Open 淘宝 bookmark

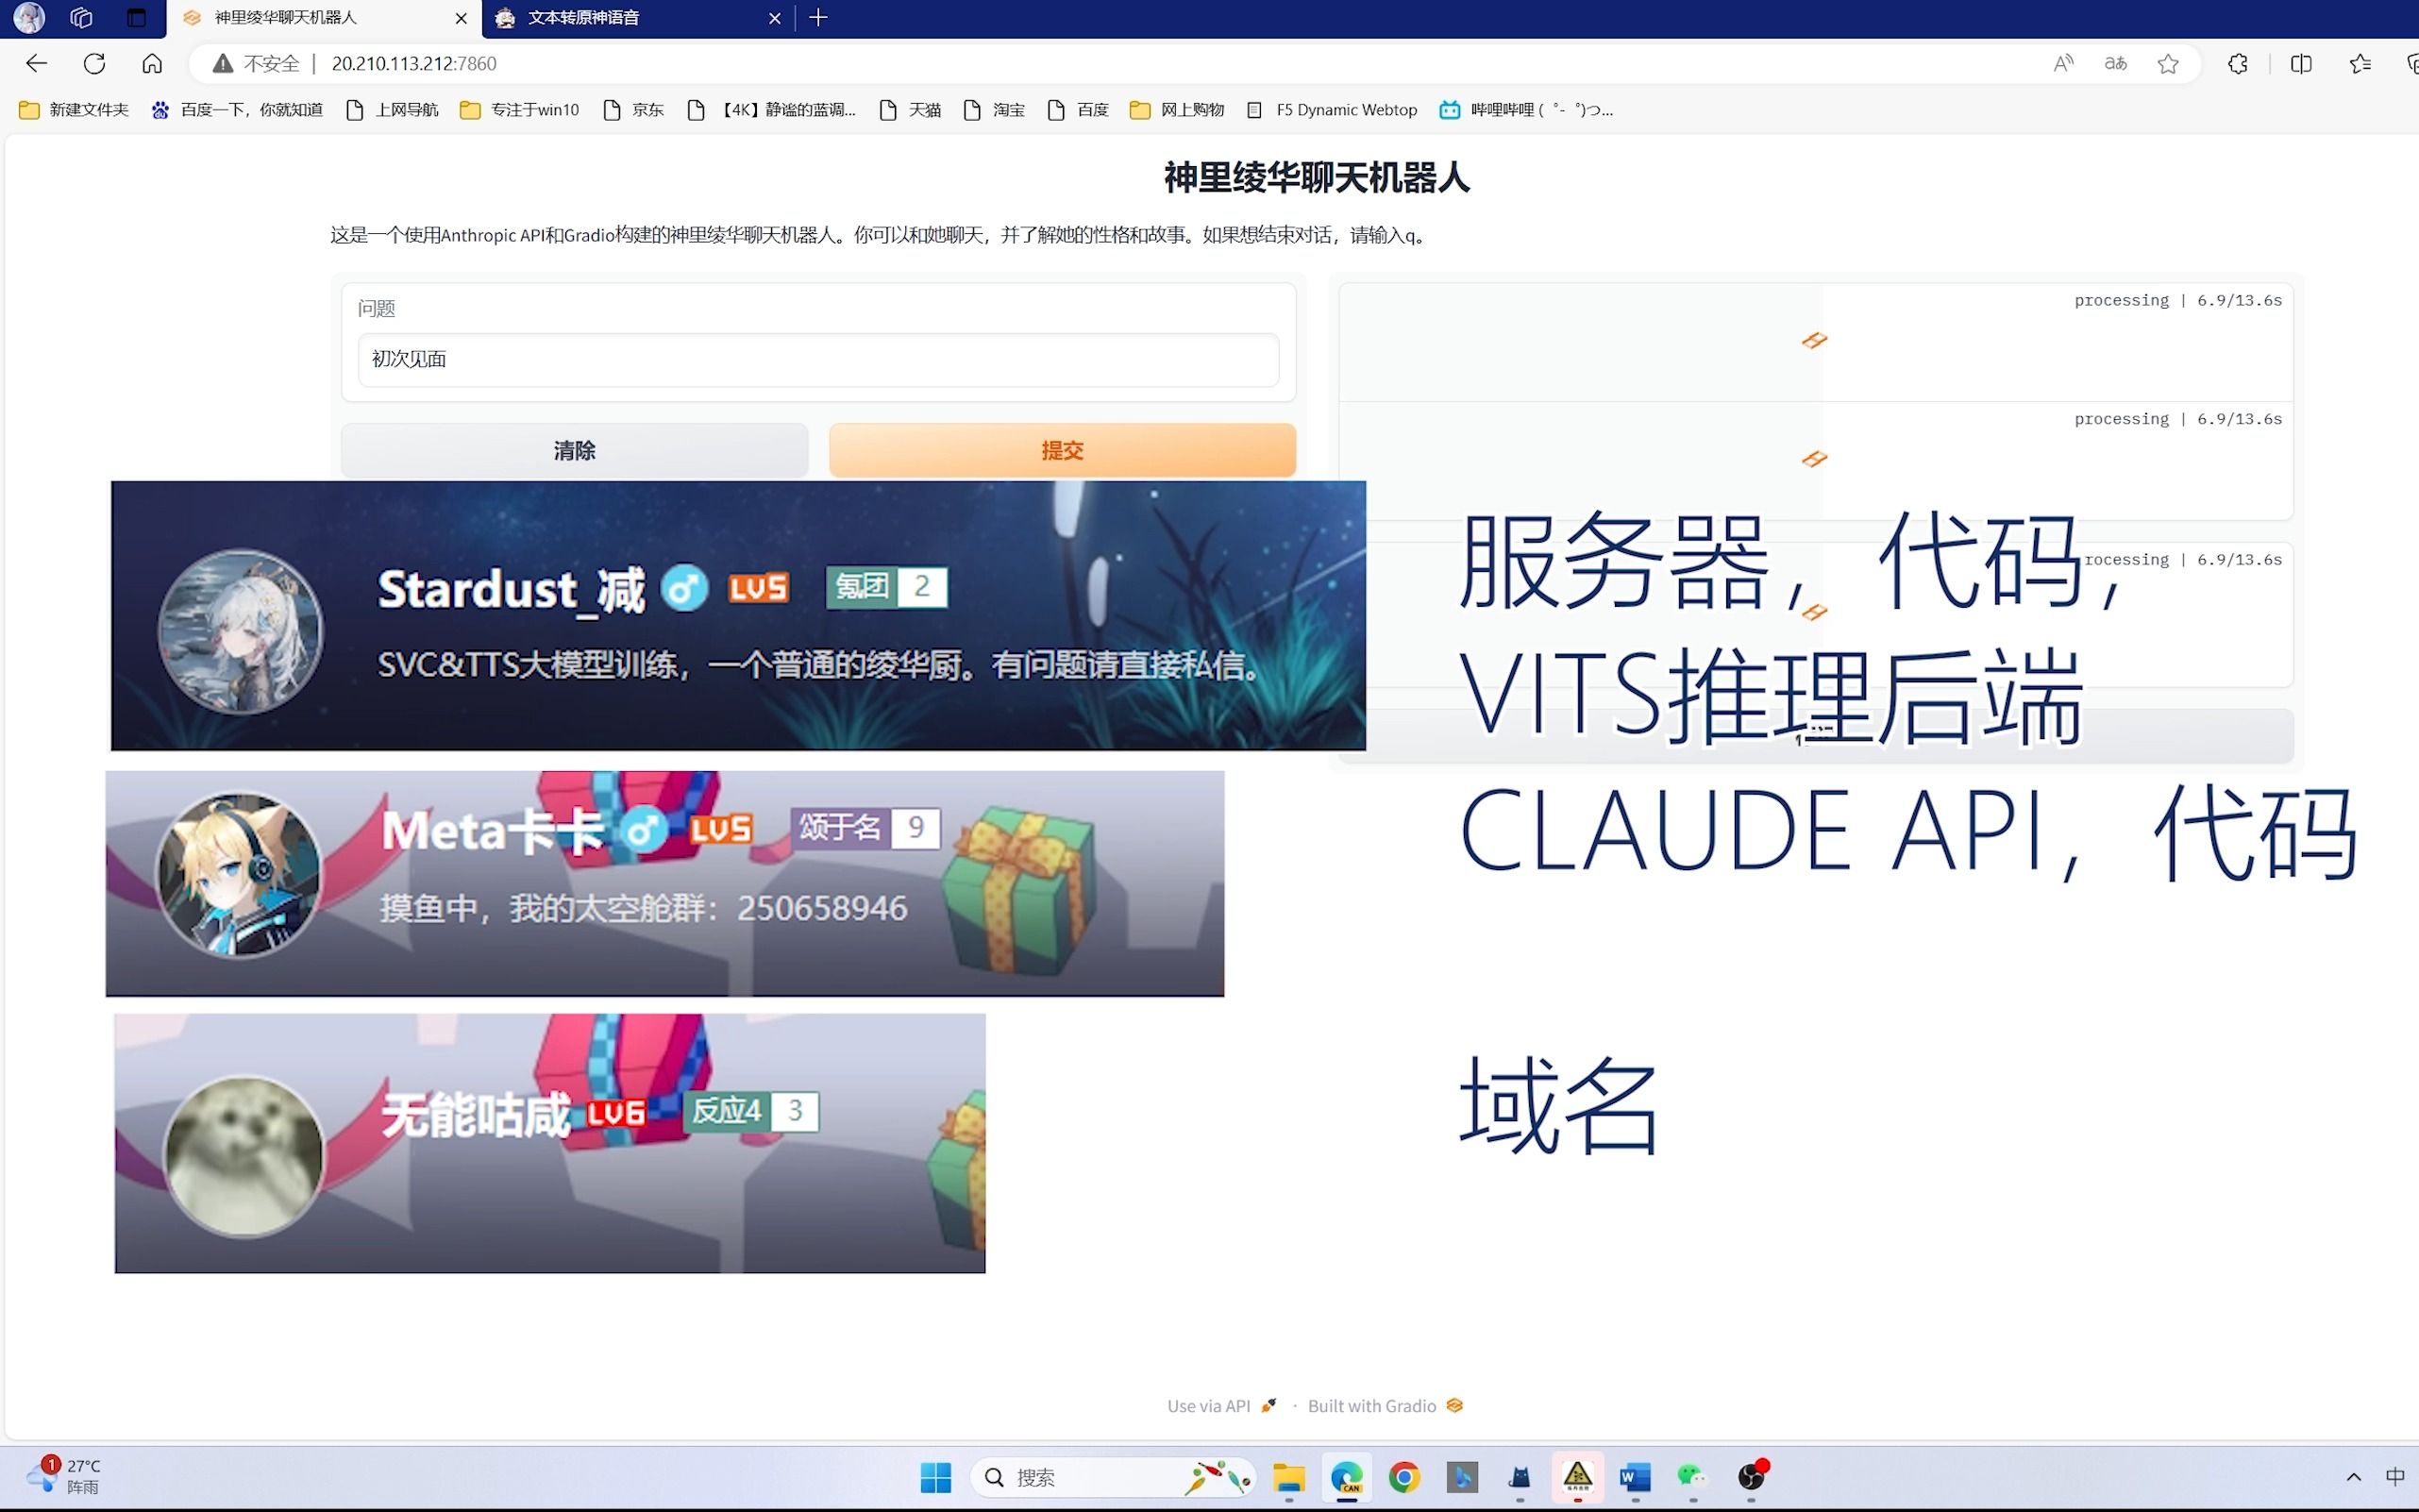pos(994,110)
